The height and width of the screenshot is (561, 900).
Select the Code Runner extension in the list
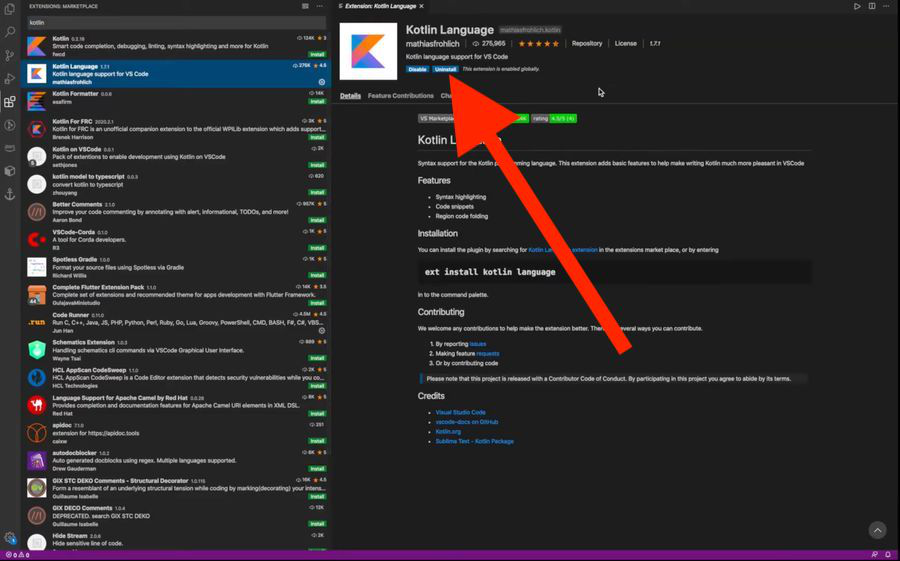coord(176,323)
